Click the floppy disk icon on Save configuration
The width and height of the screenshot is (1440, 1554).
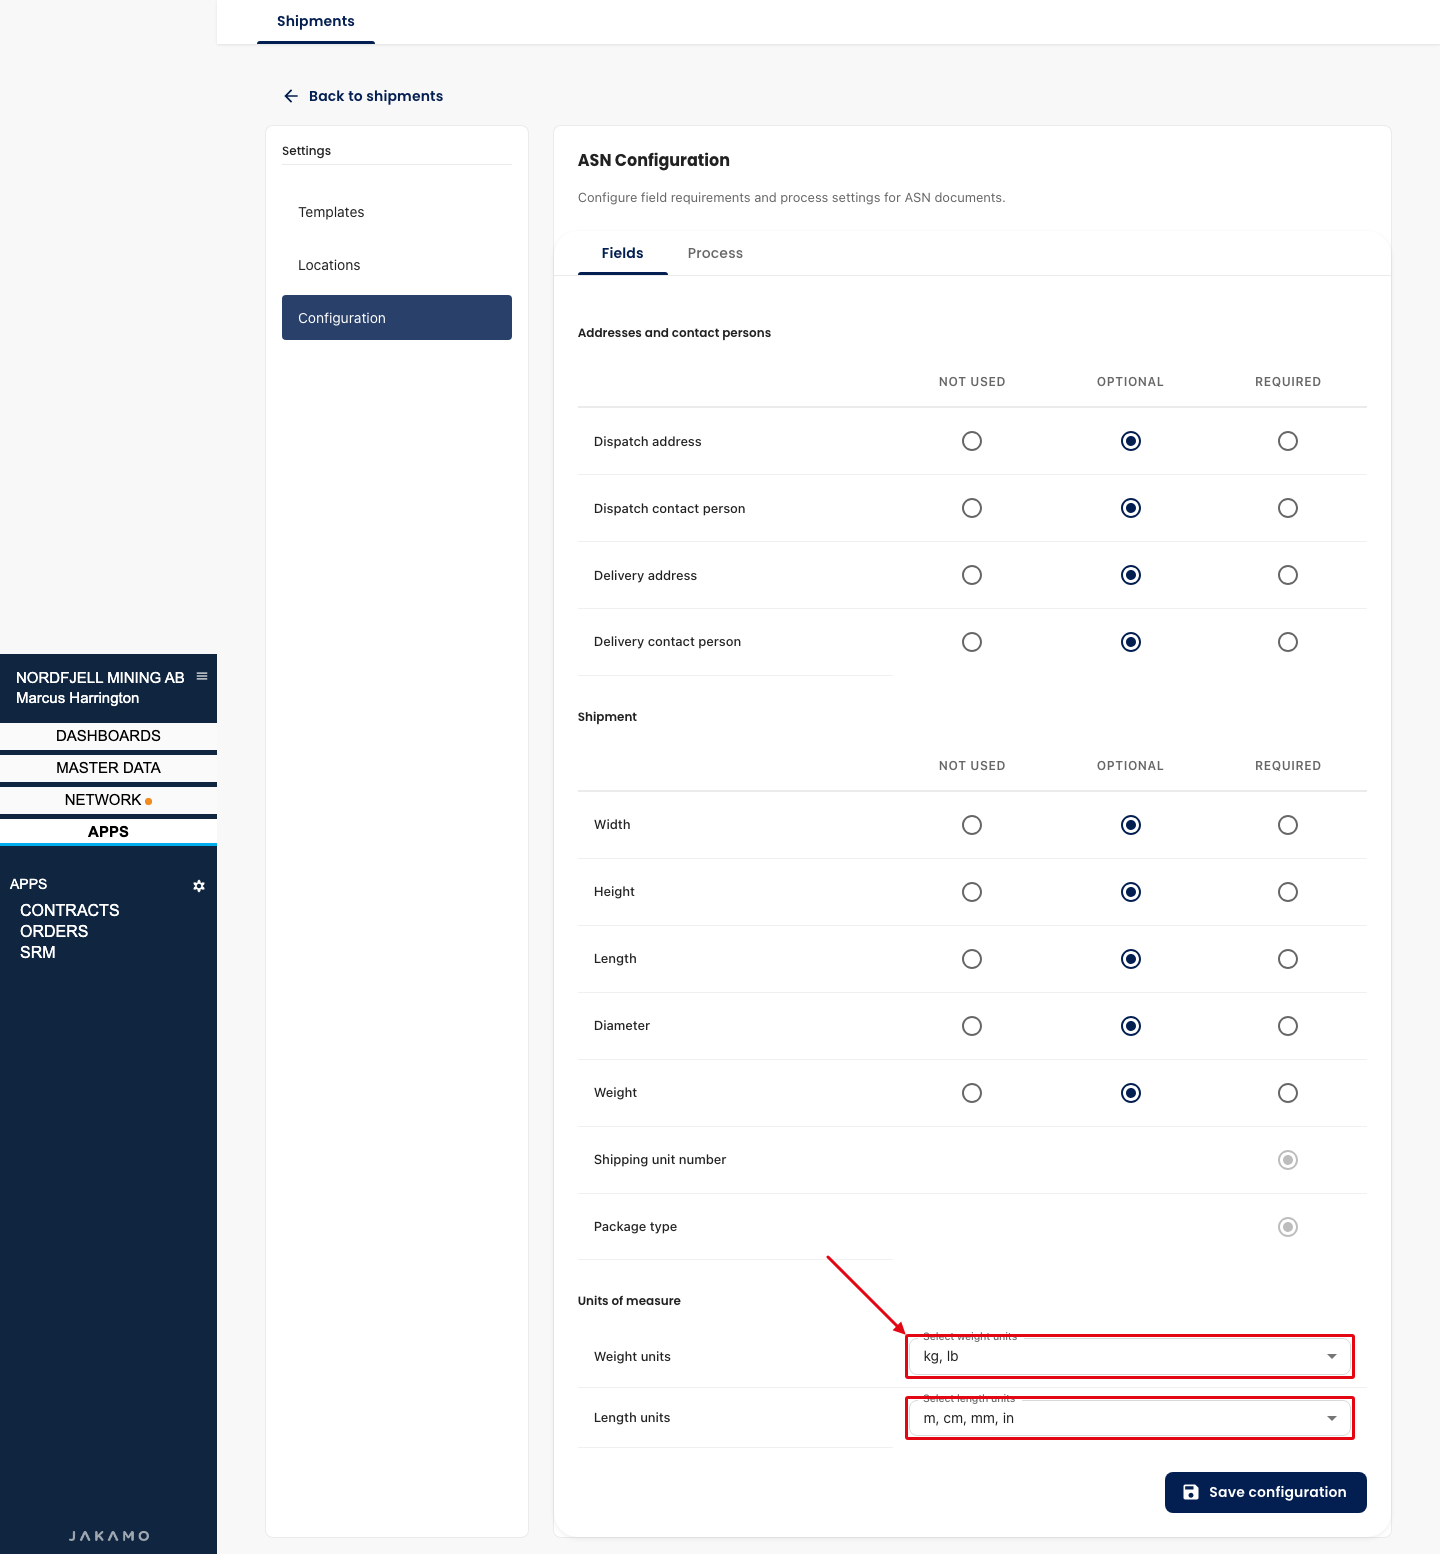coord(1191,1492)
